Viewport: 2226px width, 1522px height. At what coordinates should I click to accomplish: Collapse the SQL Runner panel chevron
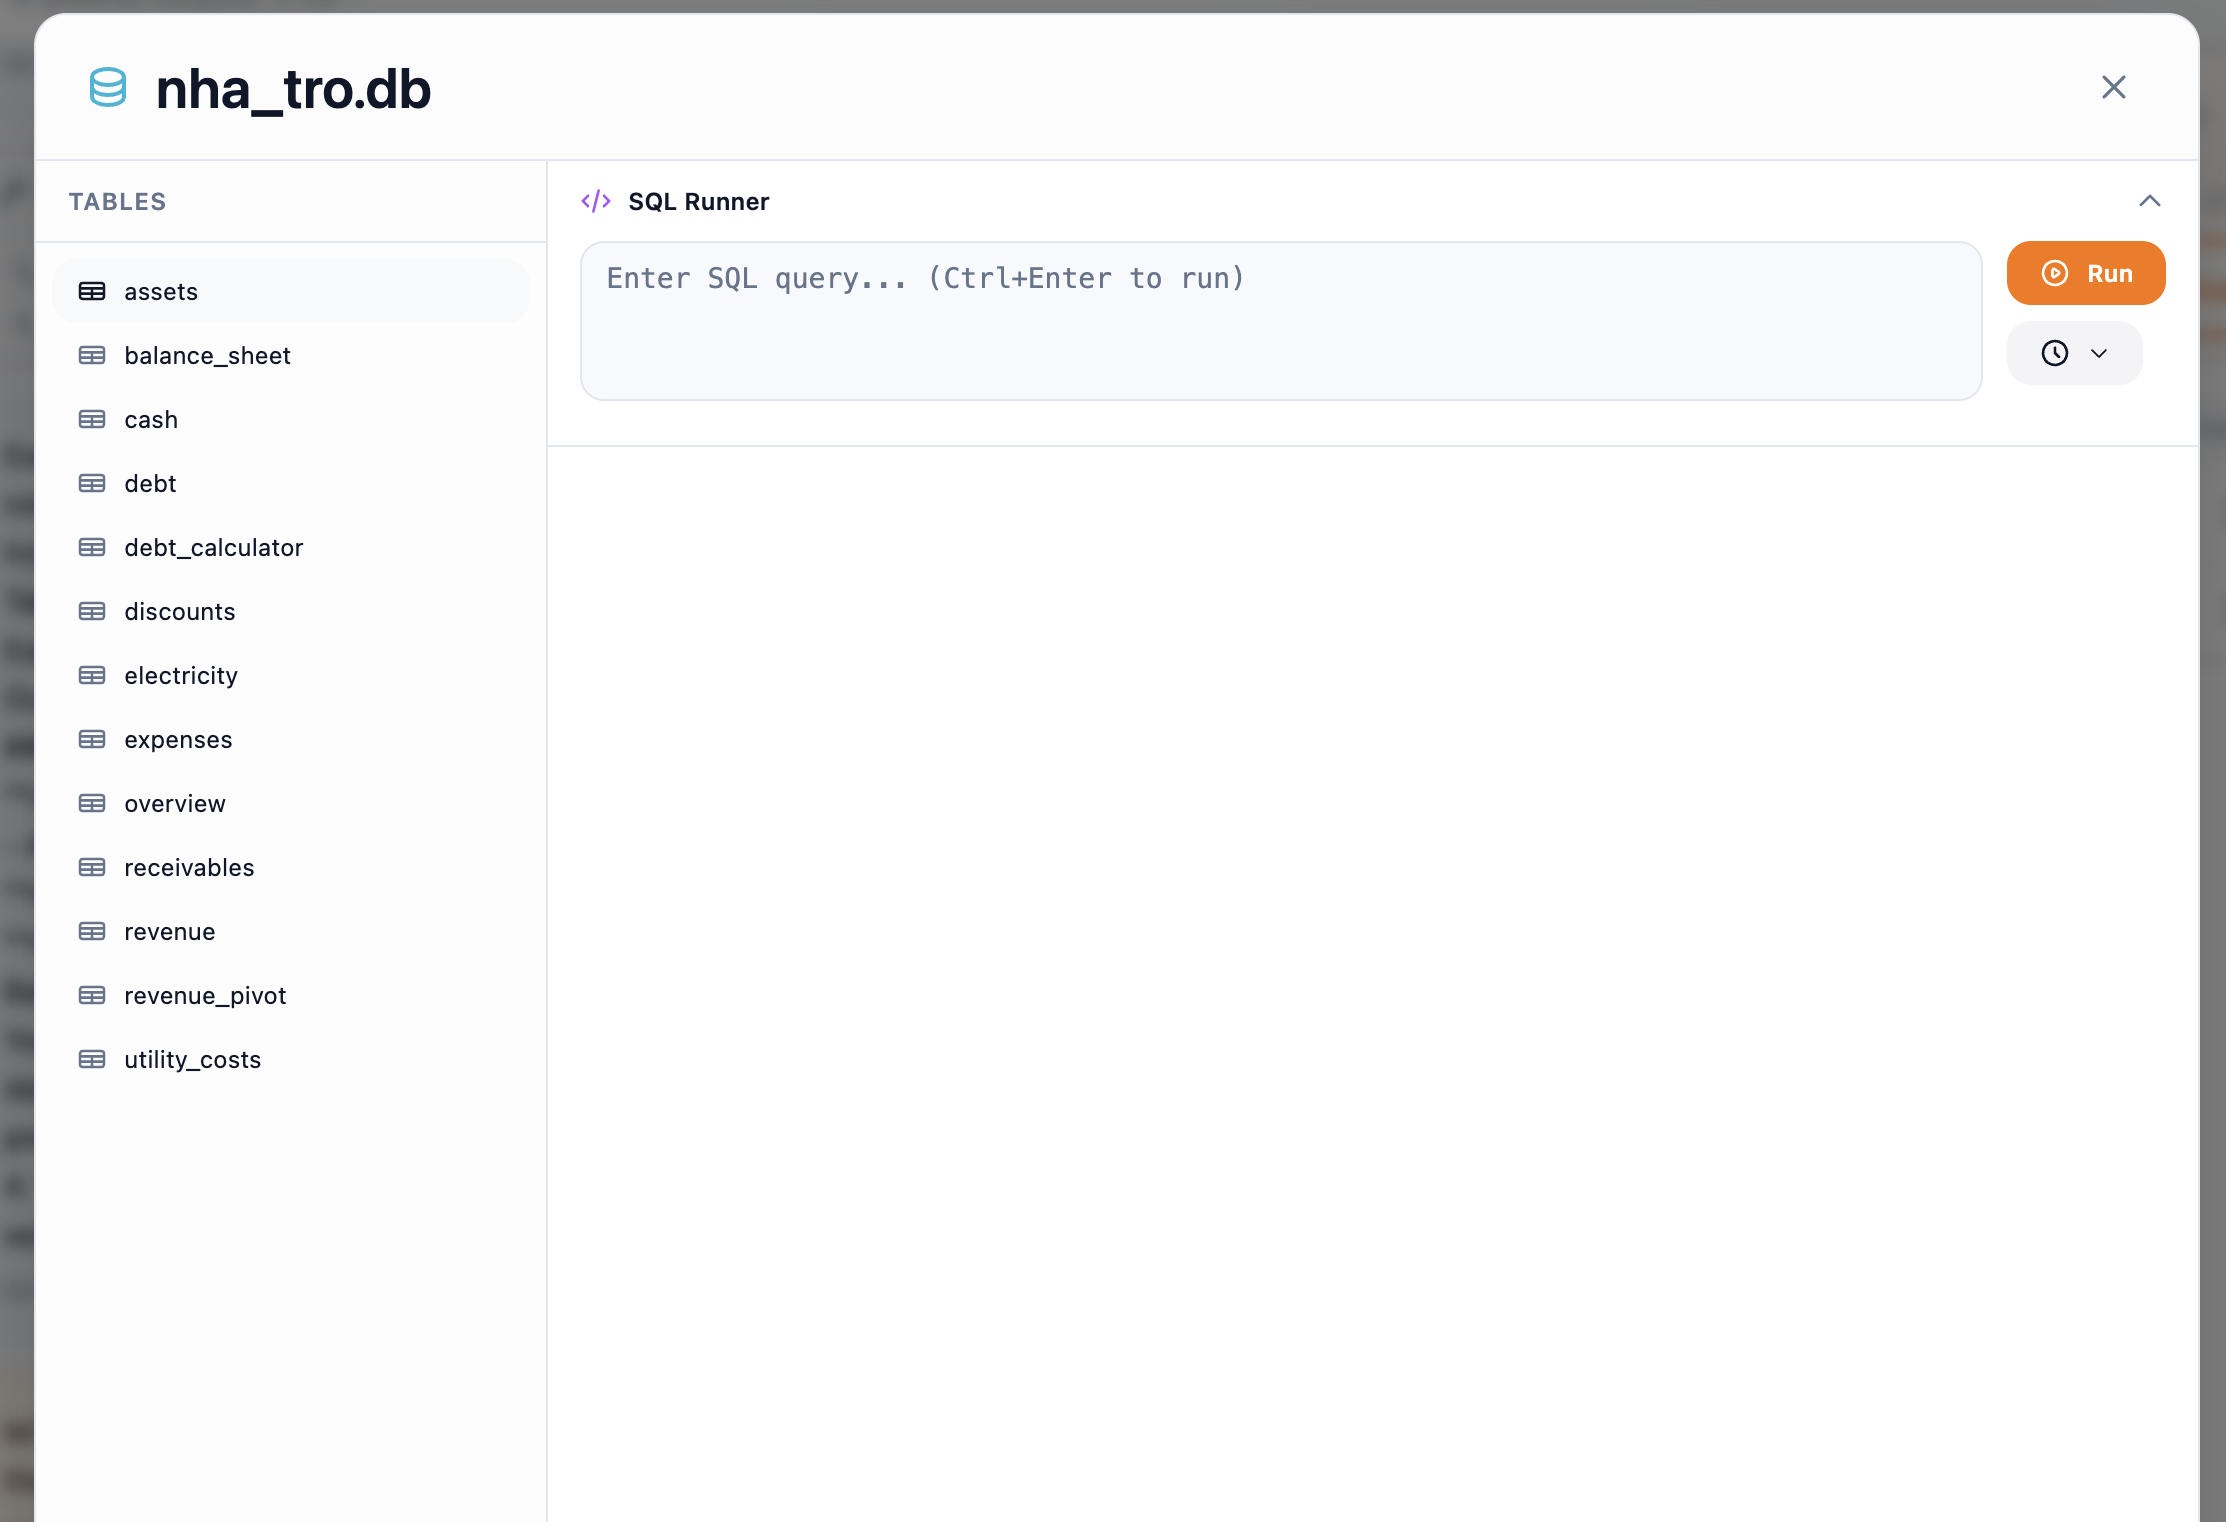[x=2150, y=201]
